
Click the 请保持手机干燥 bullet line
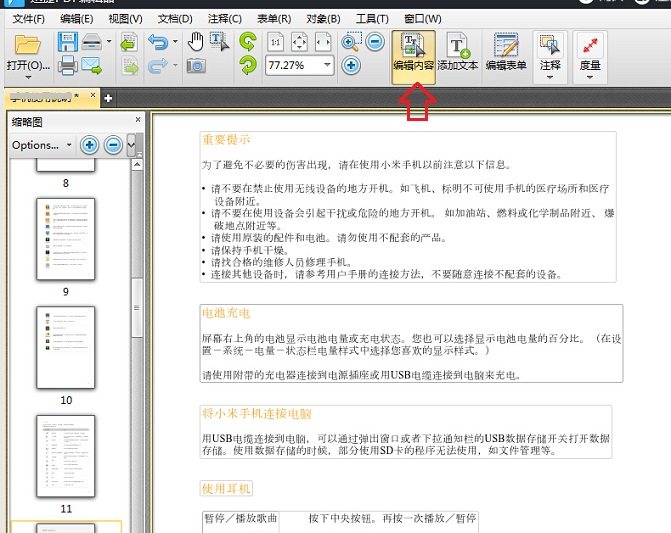click(x=250, y=250)
